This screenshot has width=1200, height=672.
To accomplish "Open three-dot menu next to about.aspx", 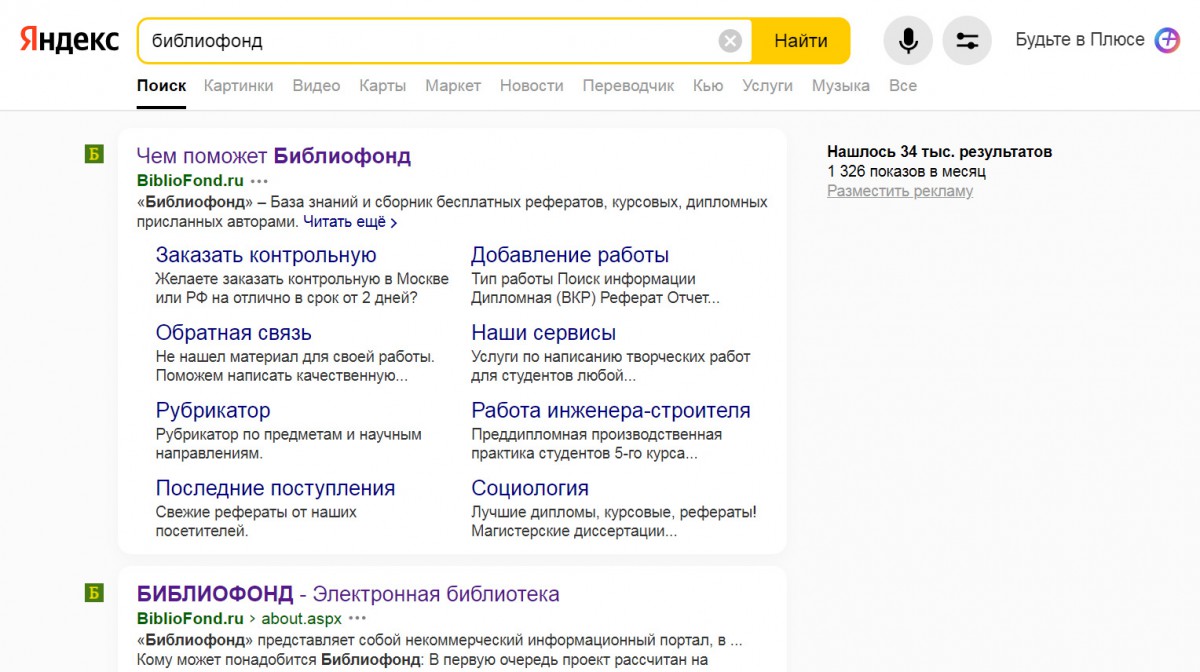I will tap(358, 618).
